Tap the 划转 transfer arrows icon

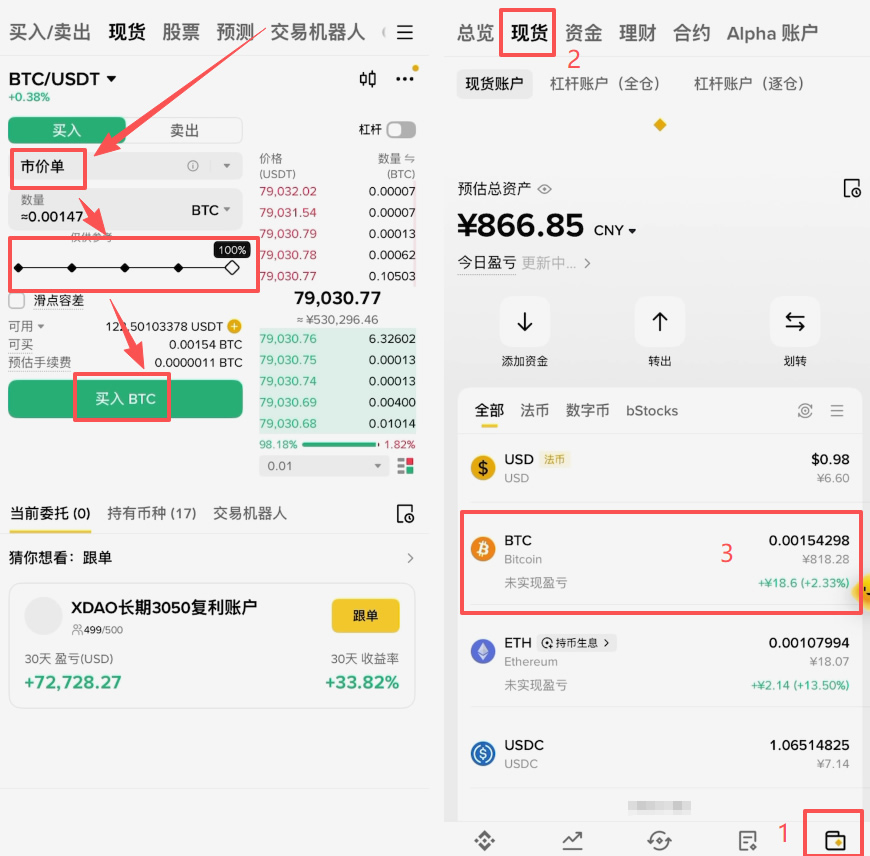pos(795,322)
